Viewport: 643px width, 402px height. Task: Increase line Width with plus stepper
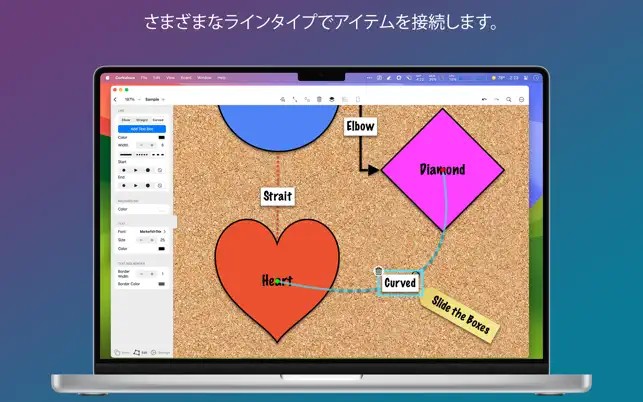(x=152, y=145)
